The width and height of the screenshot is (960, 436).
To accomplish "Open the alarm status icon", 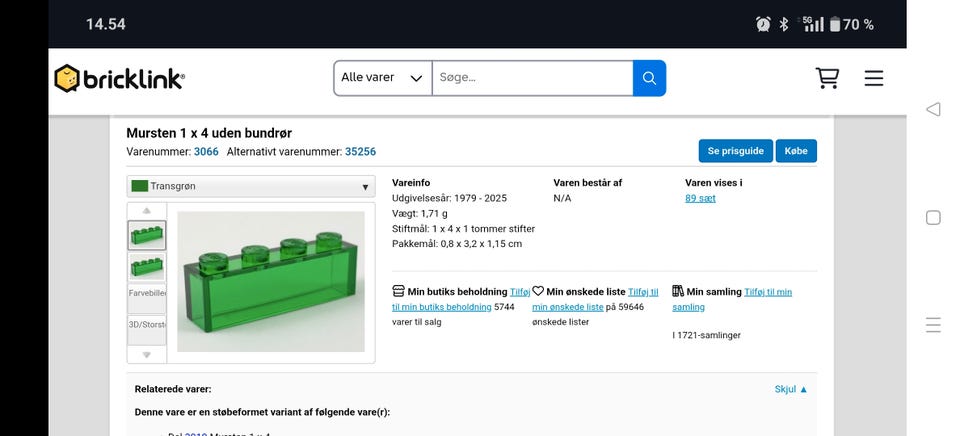I will 763,24.
